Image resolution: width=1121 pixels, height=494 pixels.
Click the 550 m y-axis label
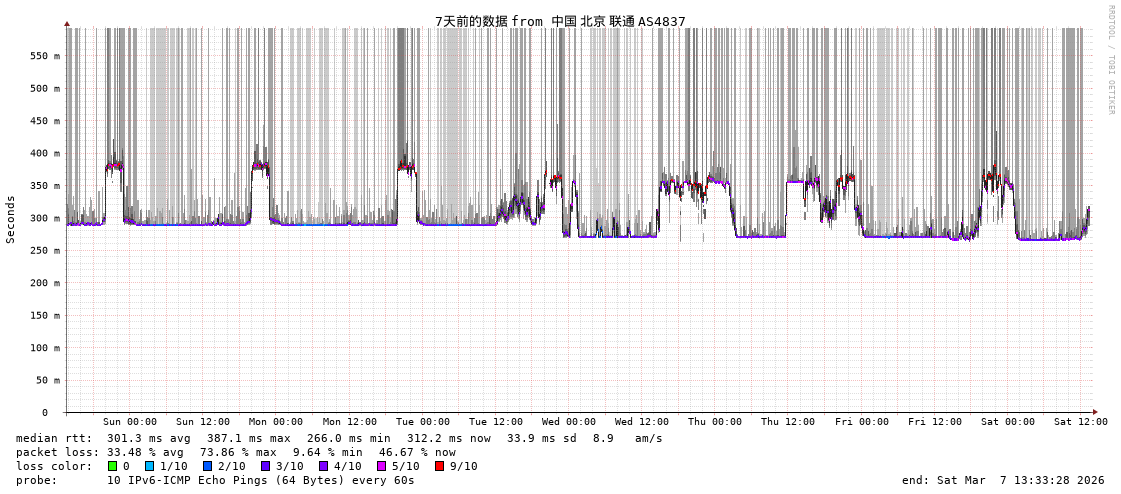[x=43, y=56]
